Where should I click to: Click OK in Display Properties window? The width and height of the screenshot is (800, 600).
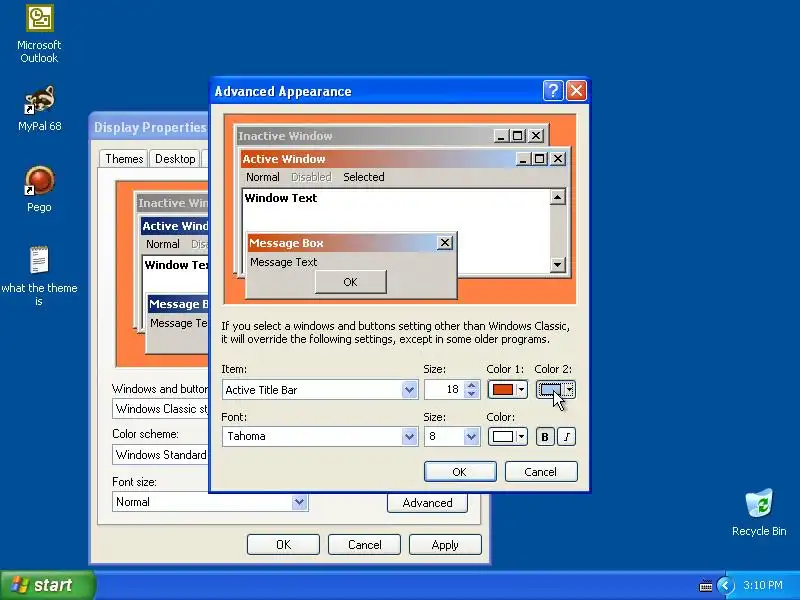(x=283, y=544)
